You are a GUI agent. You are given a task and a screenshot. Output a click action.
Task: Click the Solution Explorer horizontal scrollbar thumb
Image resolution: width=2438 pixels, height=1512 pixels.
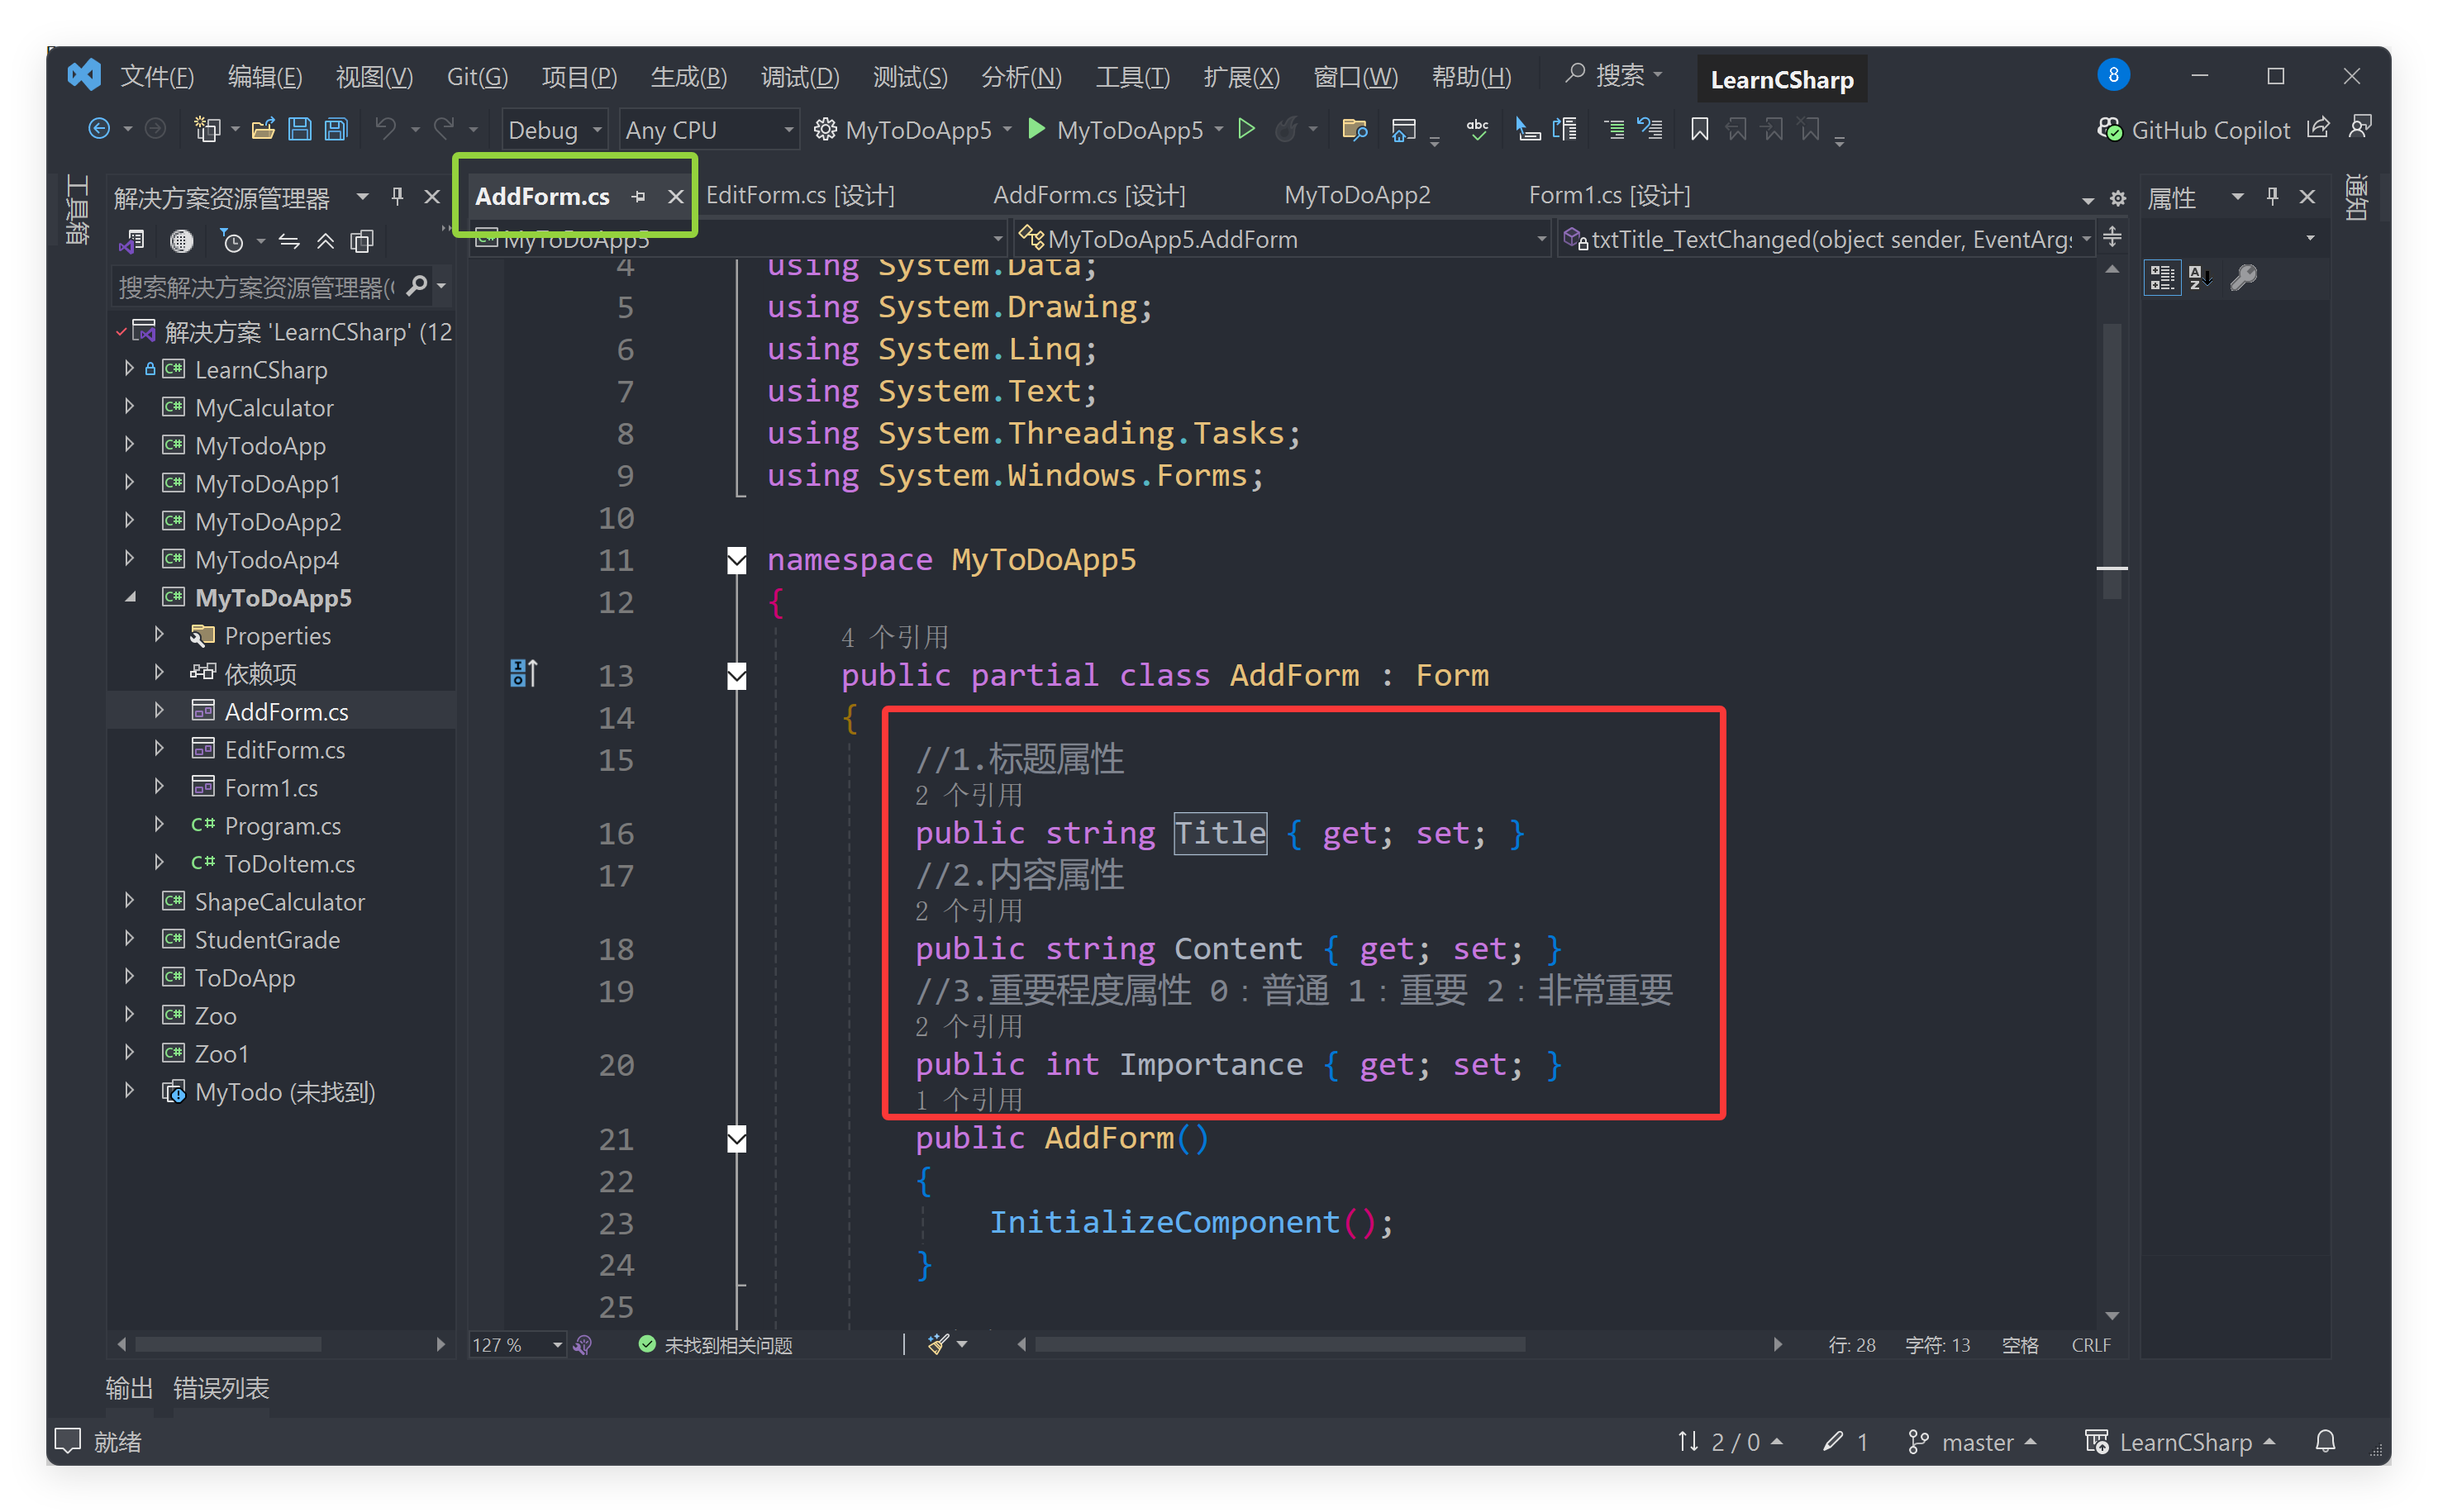[x=228, y=1344]
